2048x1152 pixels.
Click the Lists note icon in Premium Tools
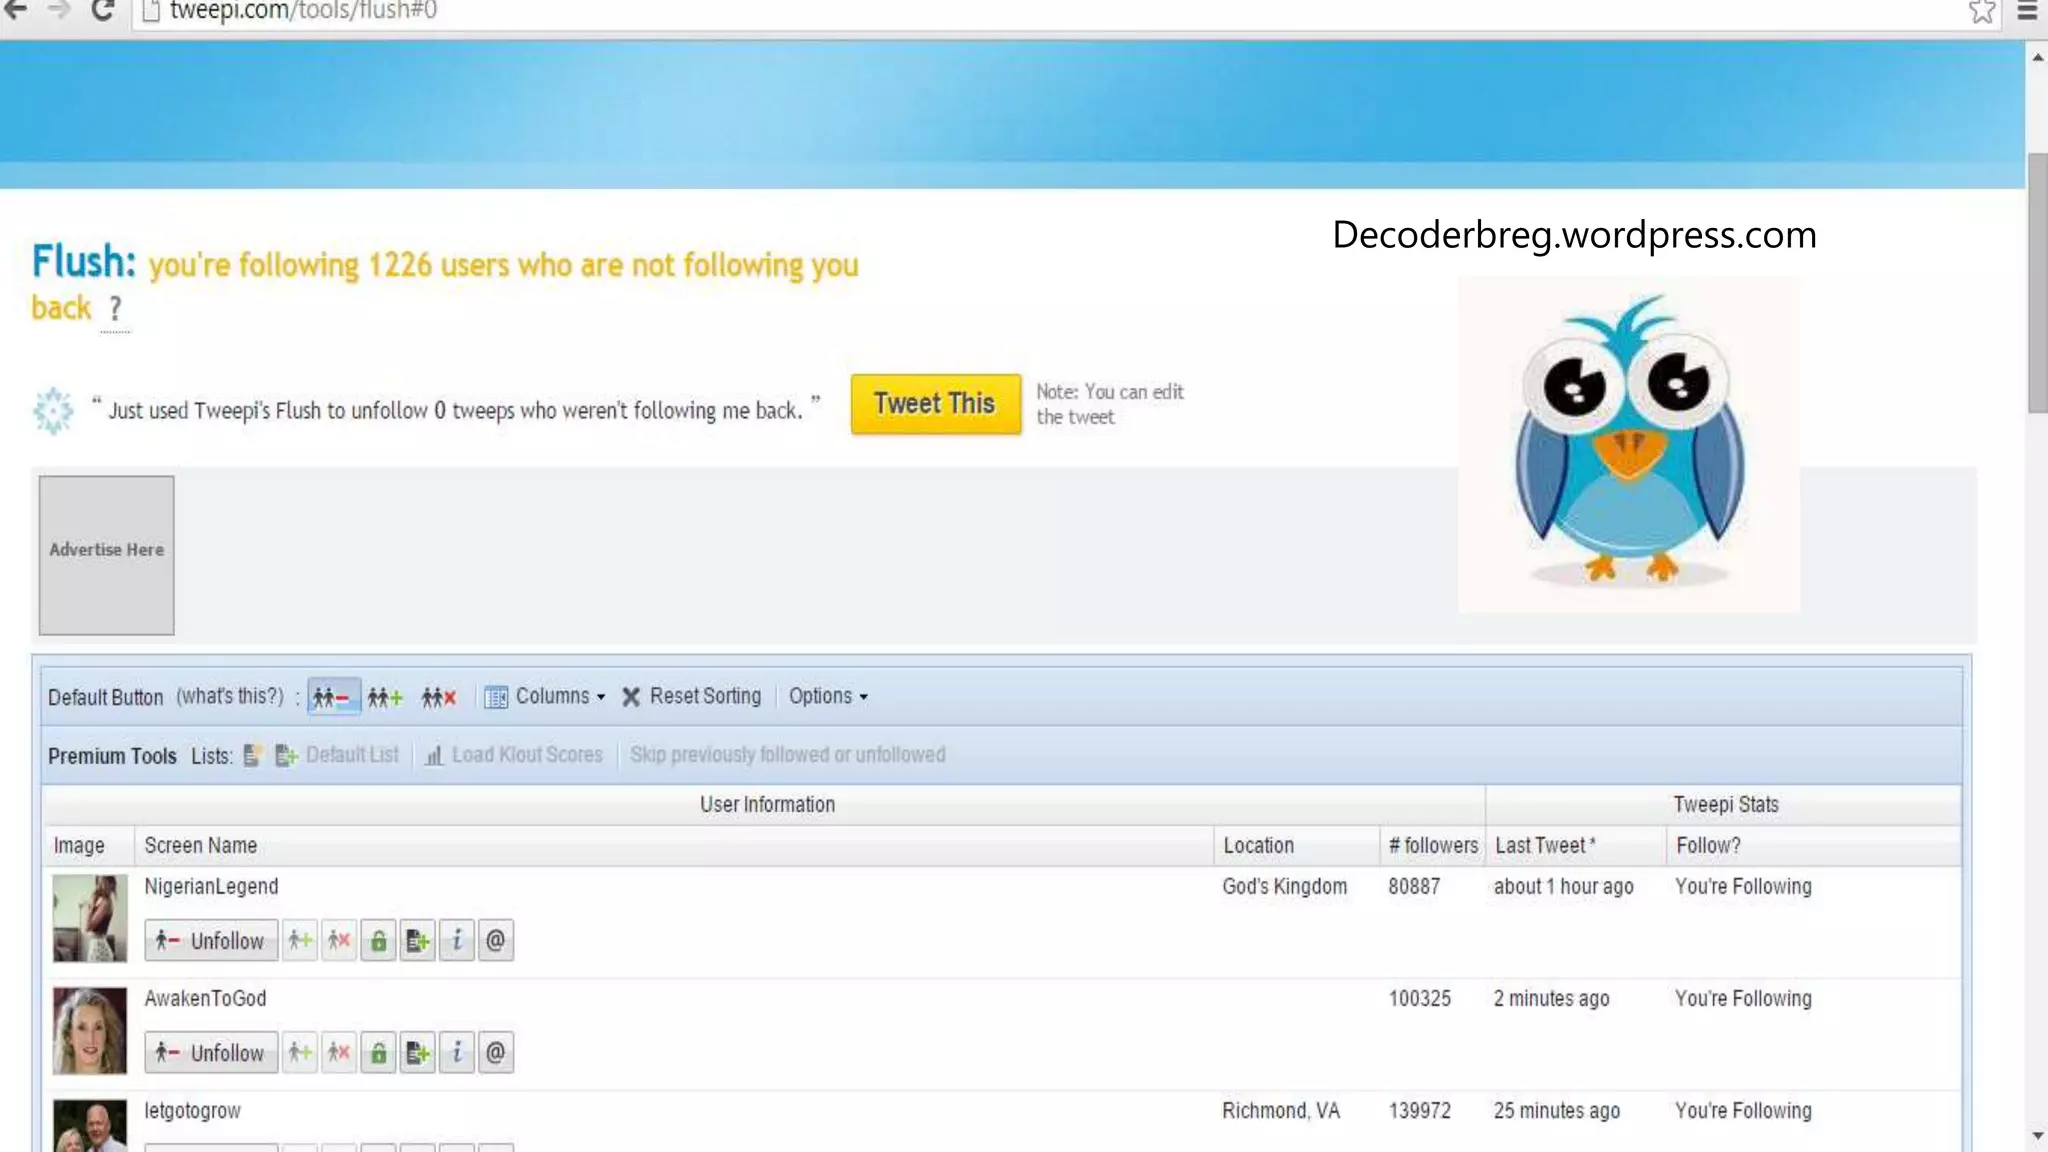click(x=253, y=756)
